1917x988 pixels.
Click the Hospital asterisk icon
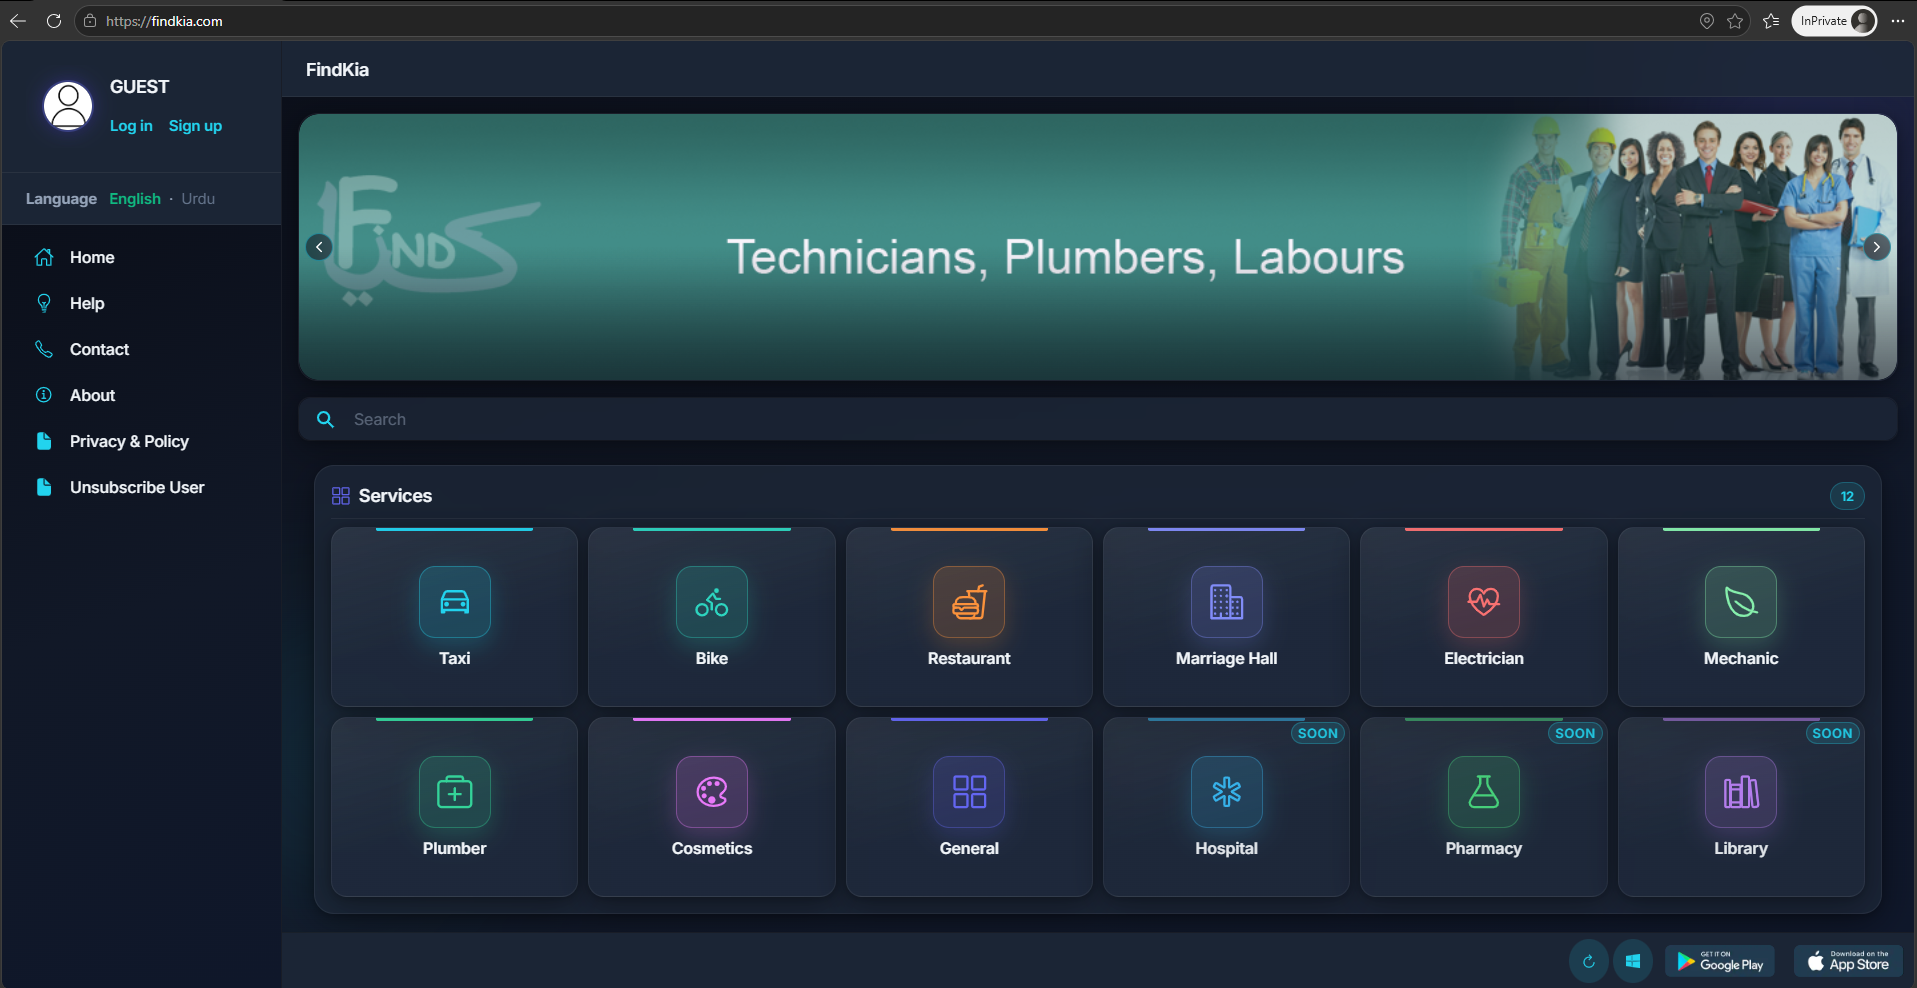(1226, 792)
